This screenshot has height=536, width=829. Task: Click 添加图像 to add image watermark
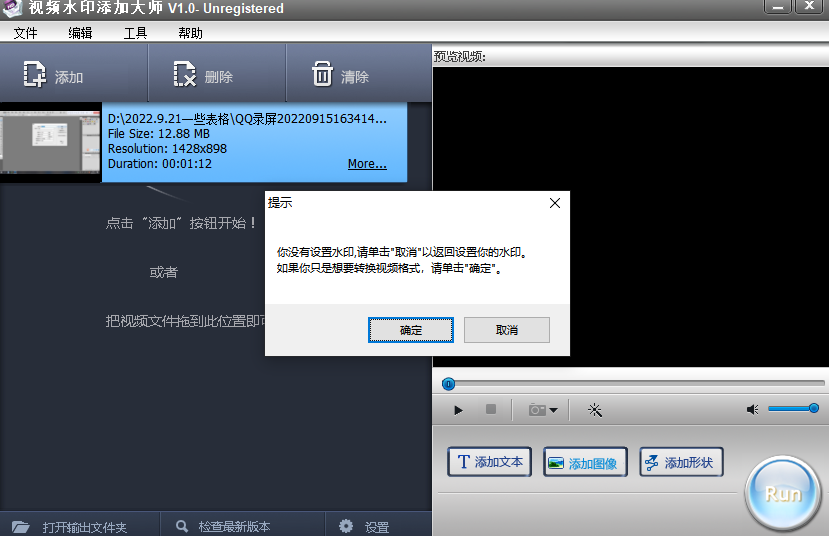(x=585, y=463)
